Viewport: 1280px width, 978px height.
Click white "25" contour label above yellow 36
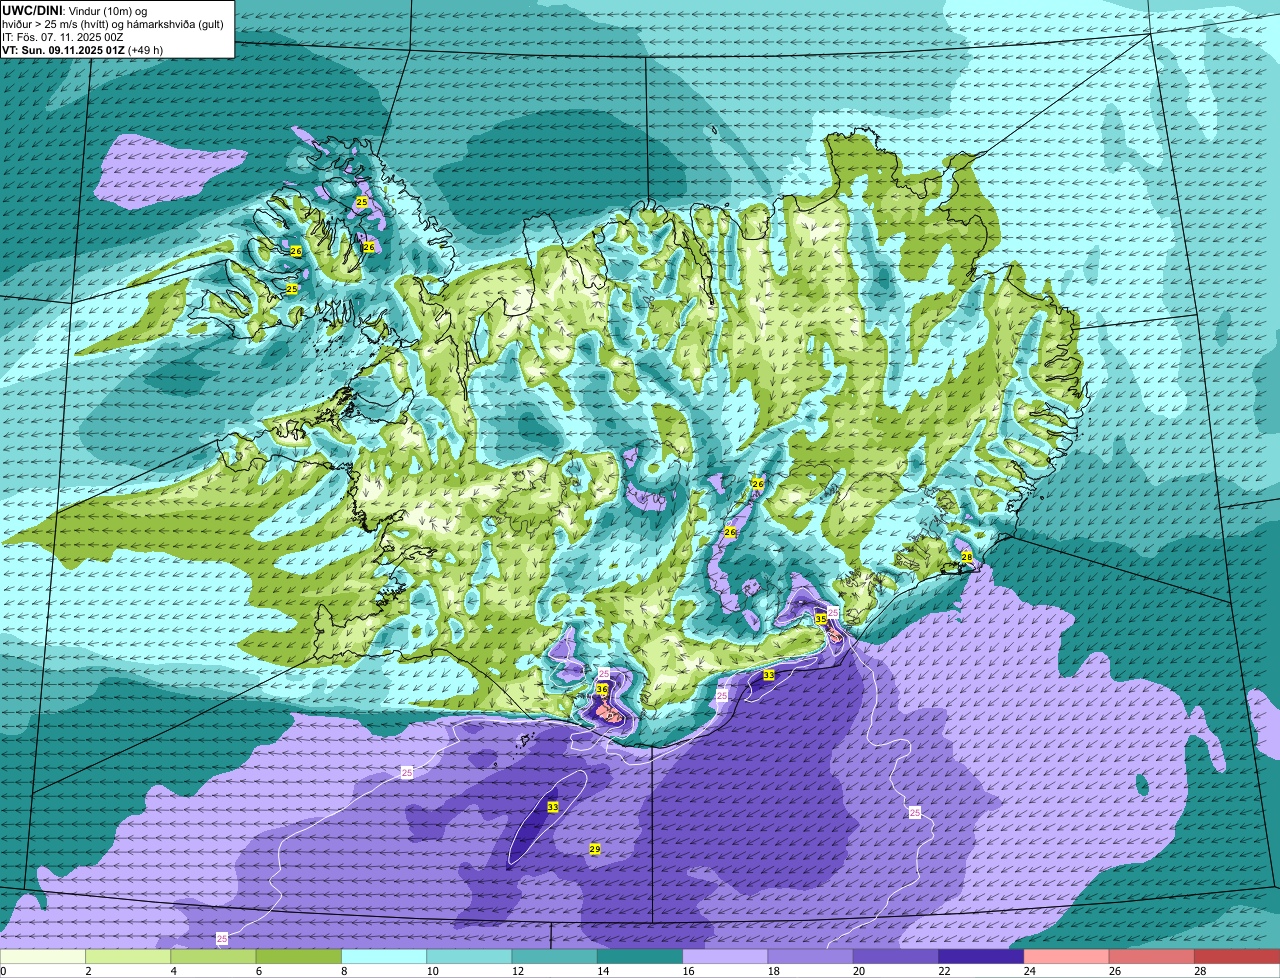coord(603,674)
